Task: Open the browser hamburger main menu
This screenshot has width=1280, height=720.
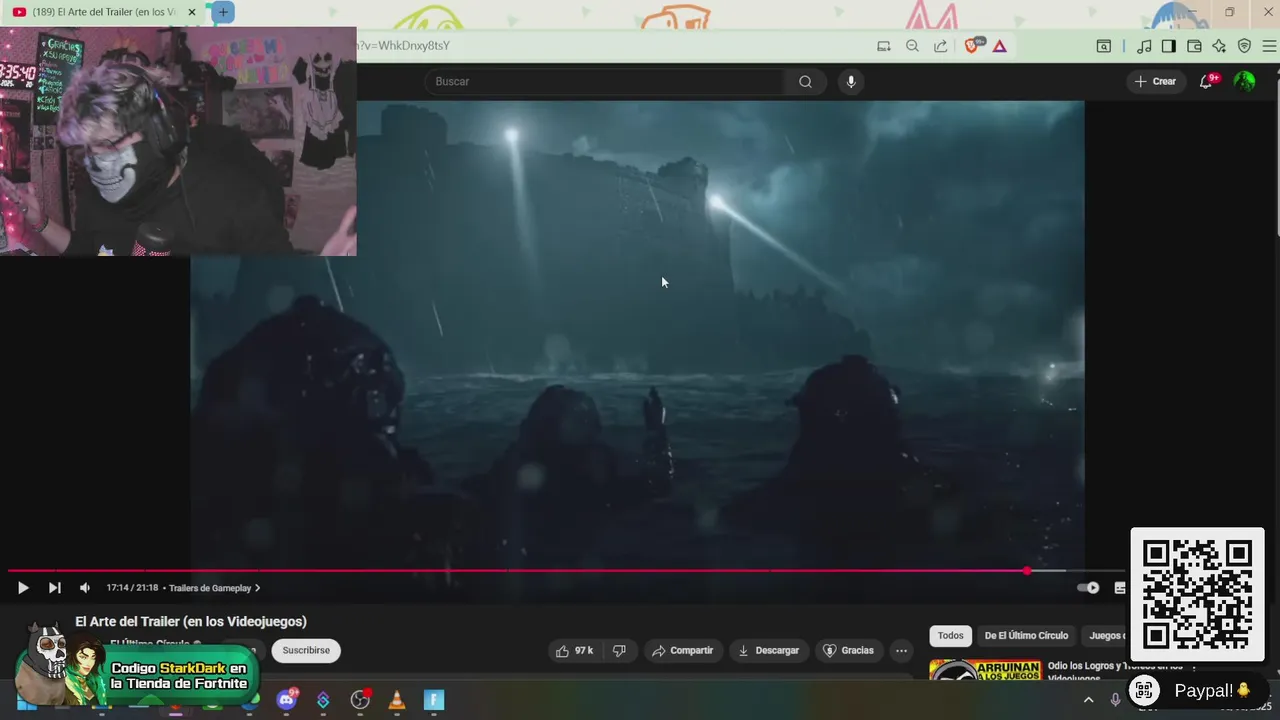Action: coord(1269,46)
